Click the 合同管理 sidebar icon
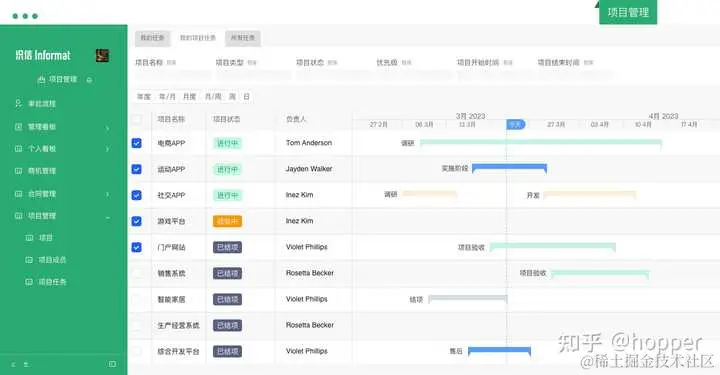 pyautogui.click(x=18, y=194)
